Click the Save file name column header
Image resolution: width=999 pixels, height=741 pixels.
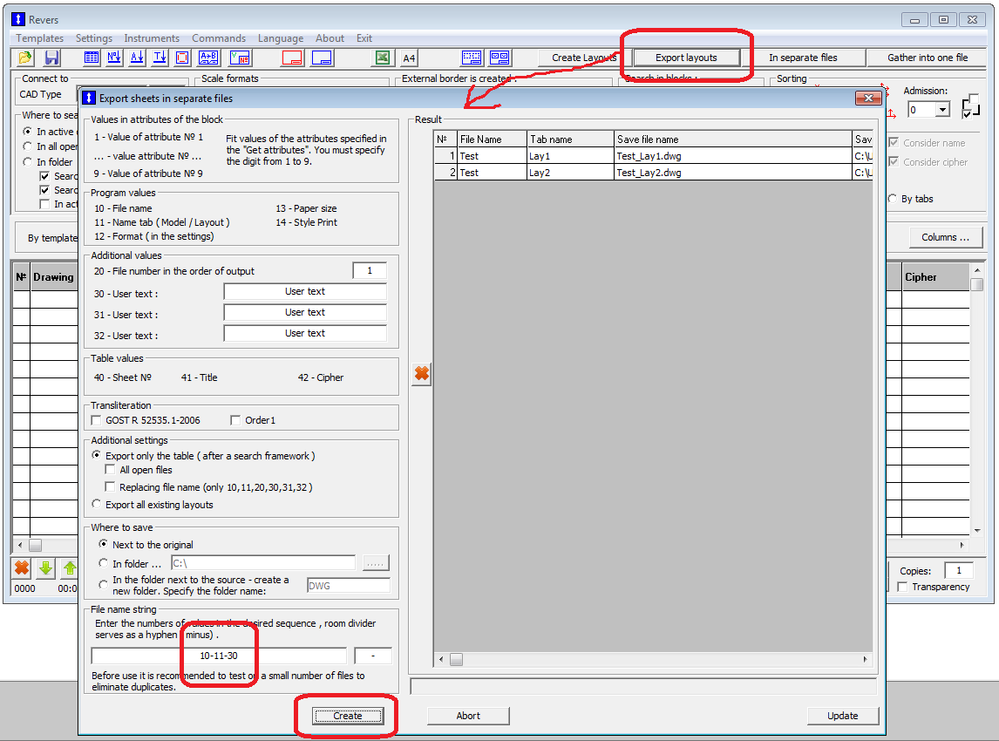pos(733,139)
